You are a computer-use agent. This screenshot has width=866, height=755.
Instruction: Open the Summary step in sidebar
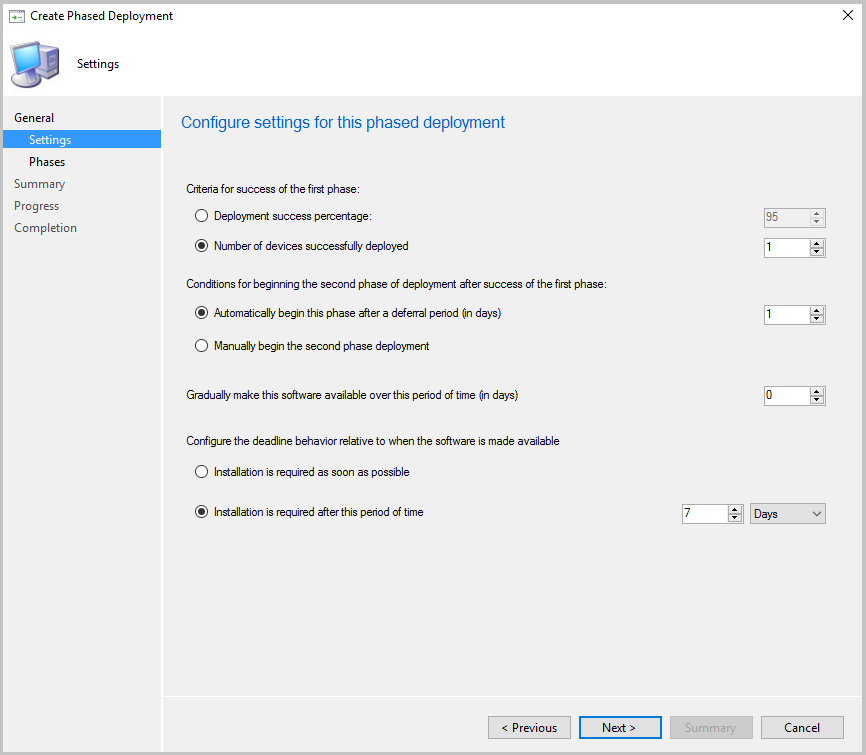pos(39,183)
